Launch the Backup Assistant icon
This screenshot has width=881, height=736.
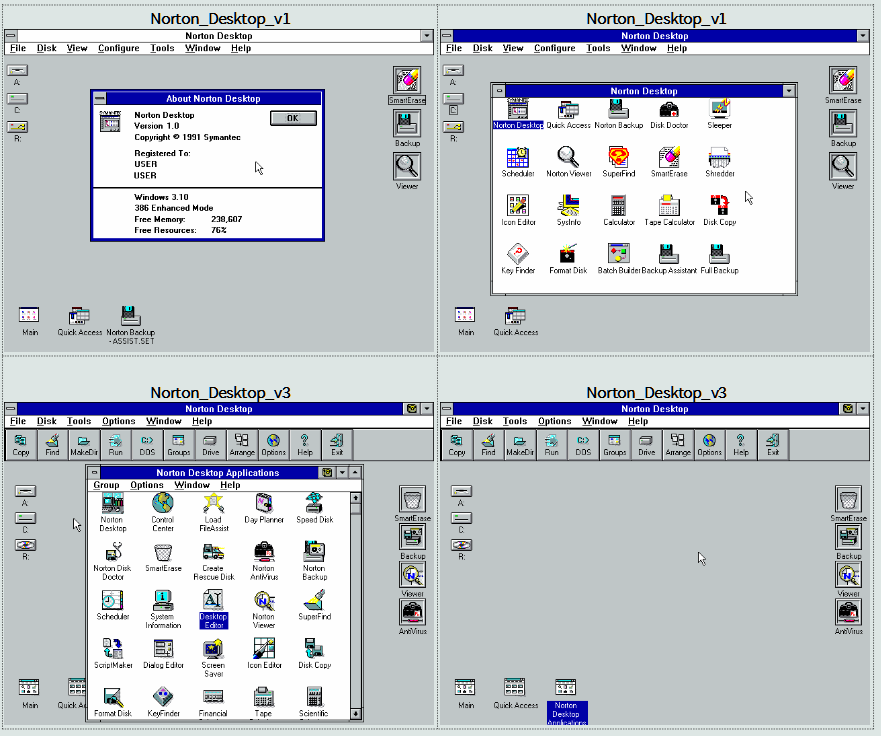[669, 259]
